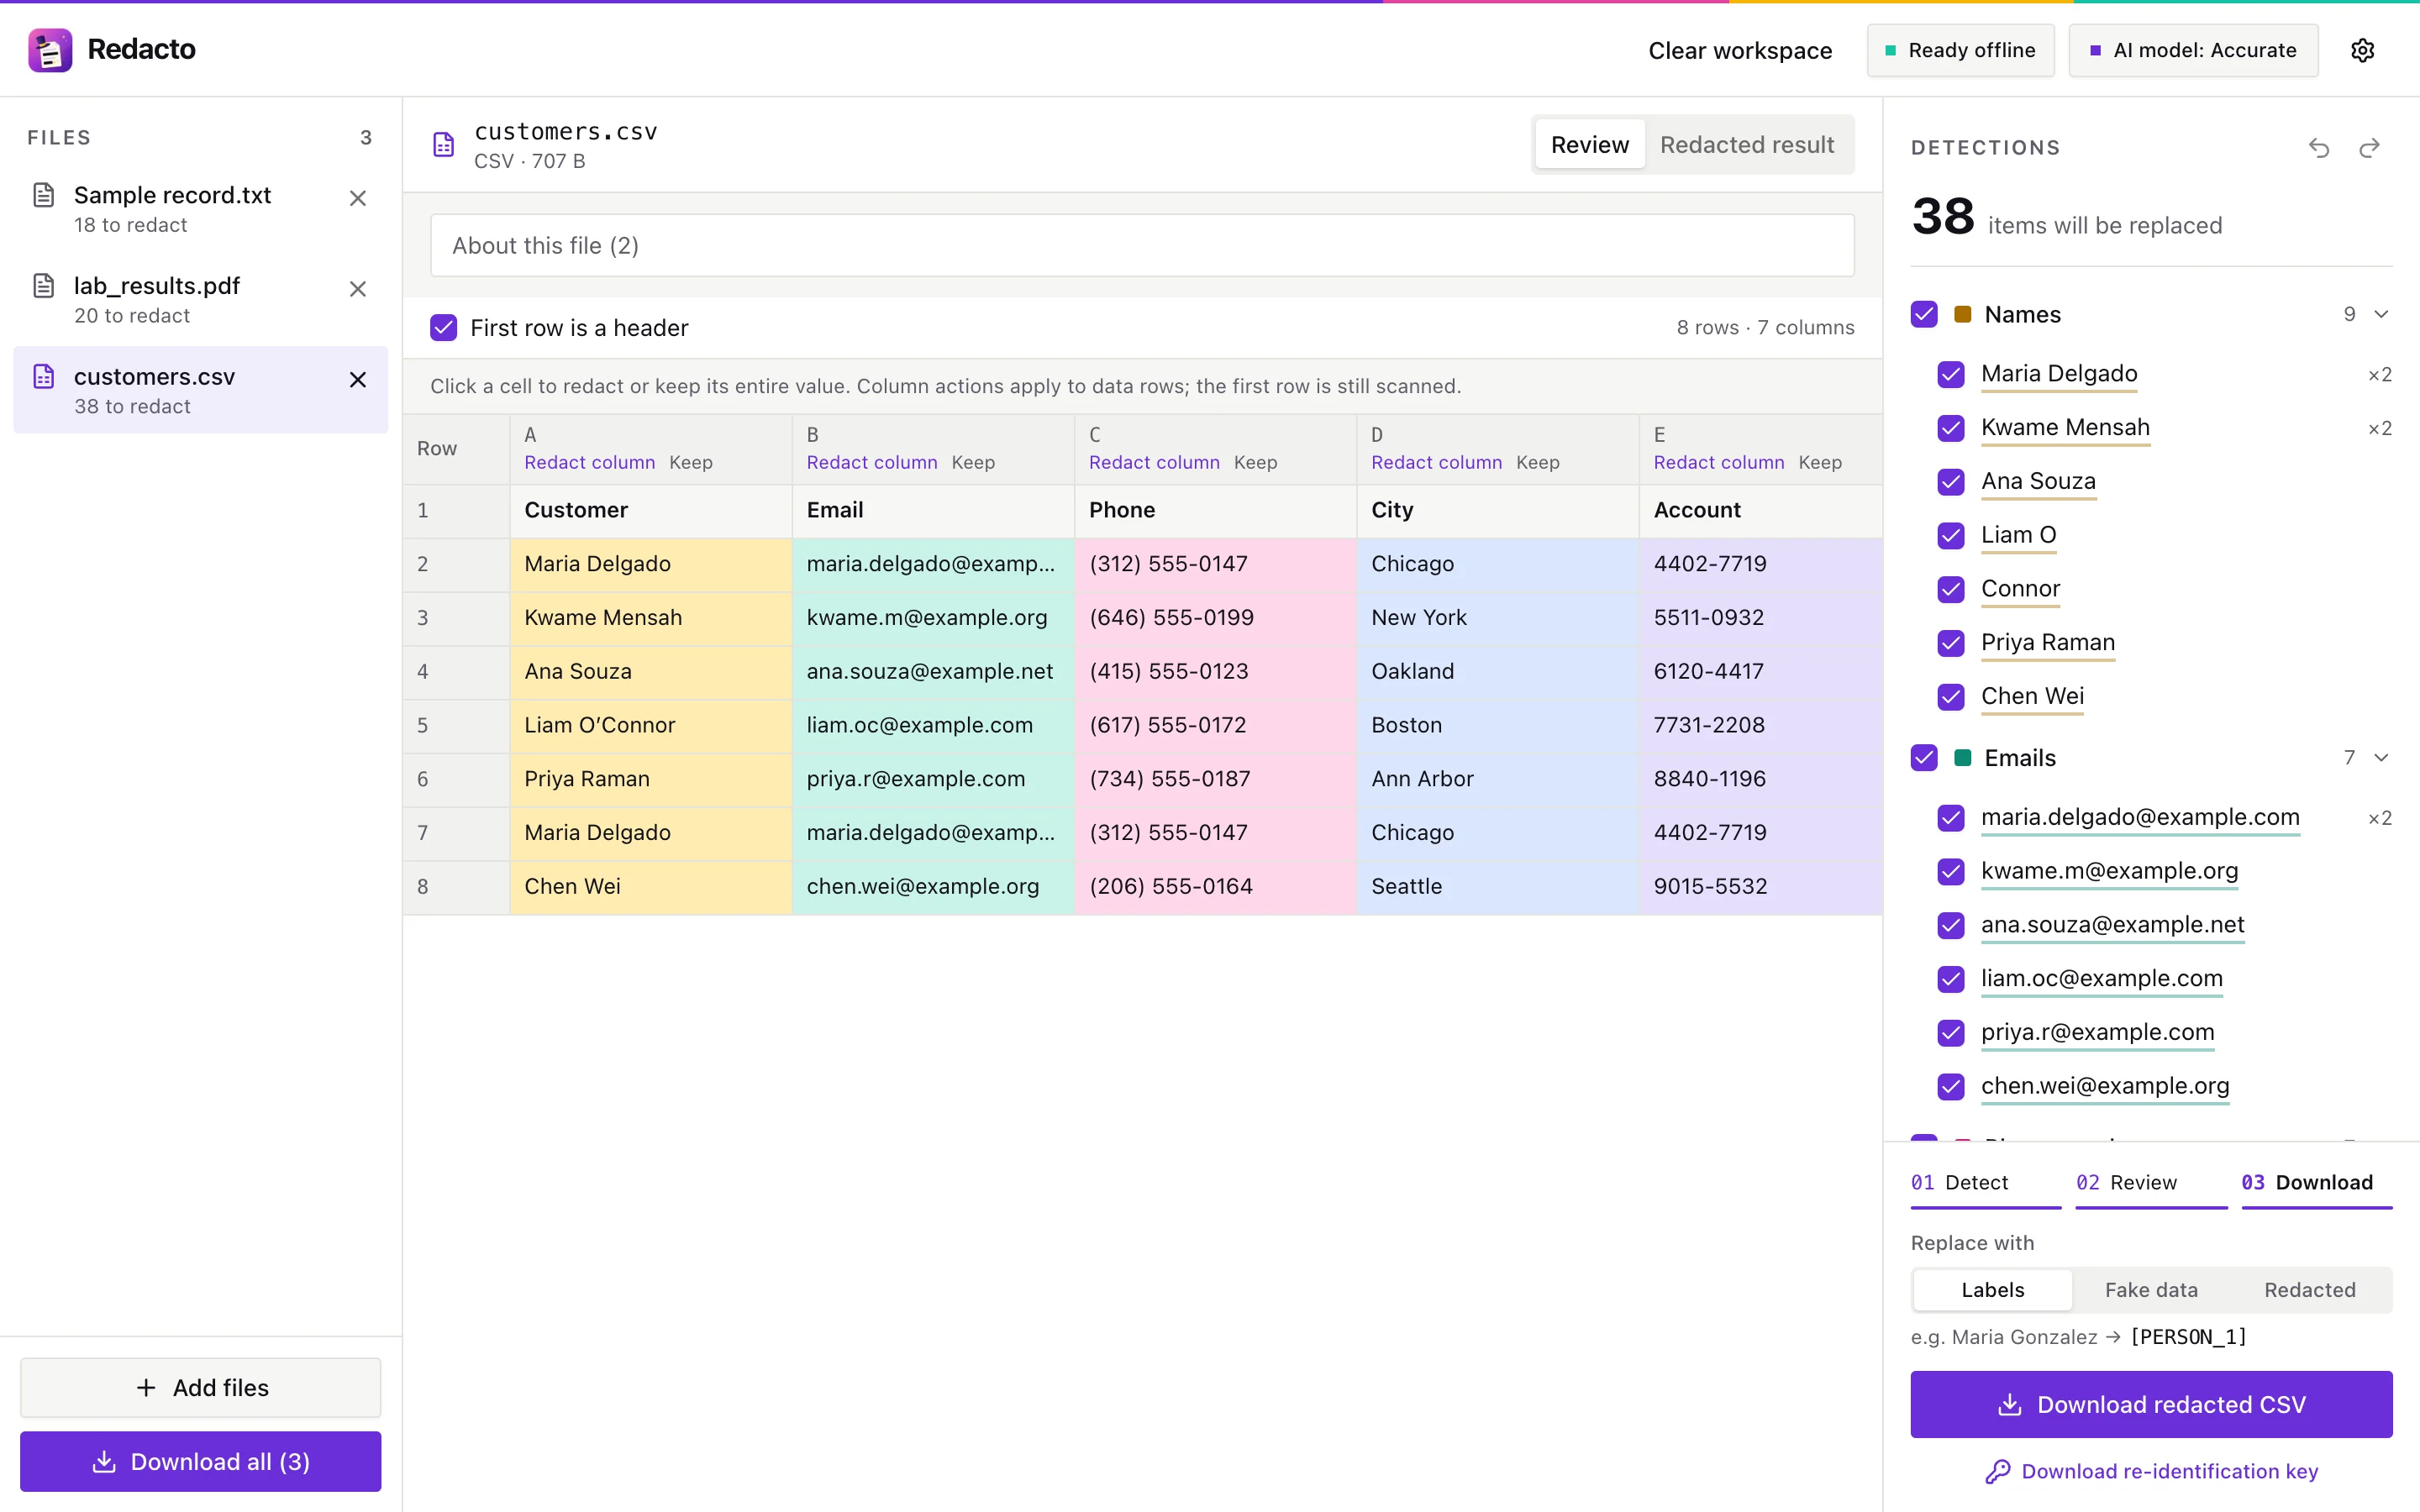This screenshot has width=2420, height=1512.
Task: Redact column A Customer
Action: (589, 462)
